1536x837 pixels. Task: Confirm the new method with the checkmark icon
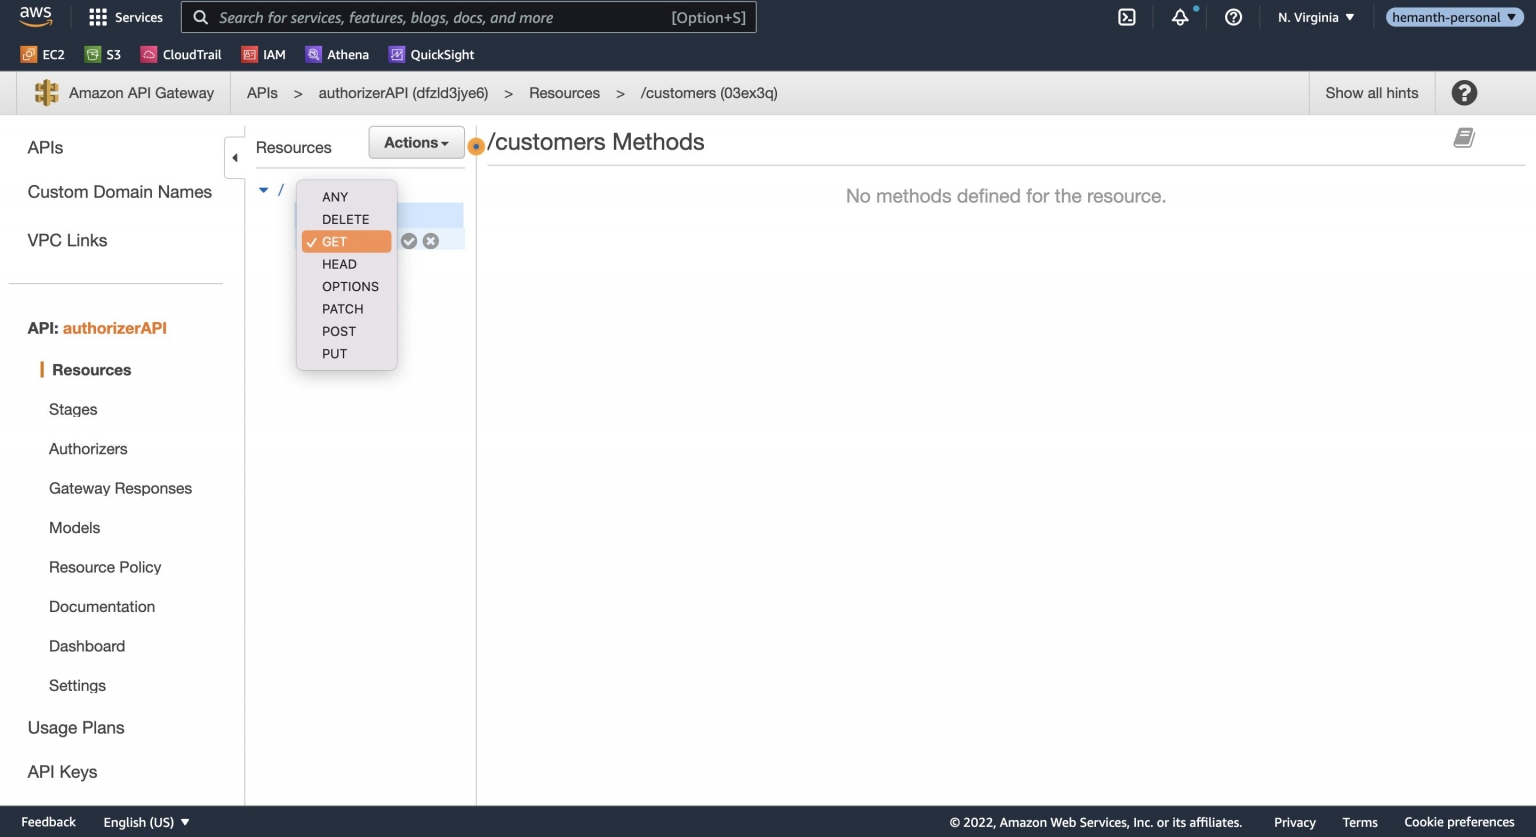click(x=408, y=240)
